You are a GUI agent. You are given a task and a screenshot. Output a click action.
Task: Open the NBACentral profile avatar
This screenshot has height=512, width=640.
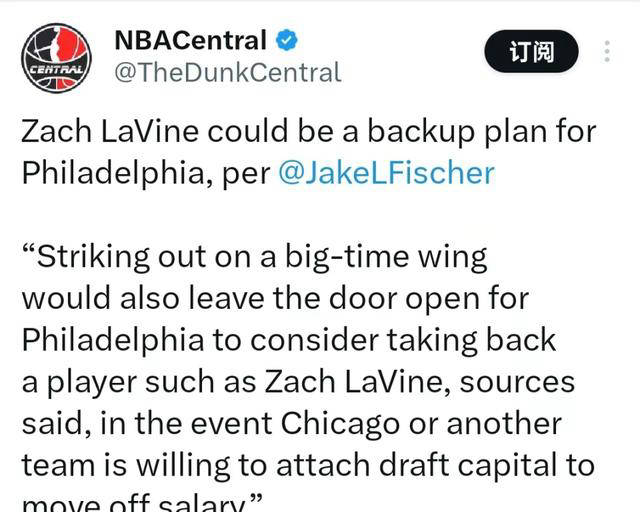56,58
